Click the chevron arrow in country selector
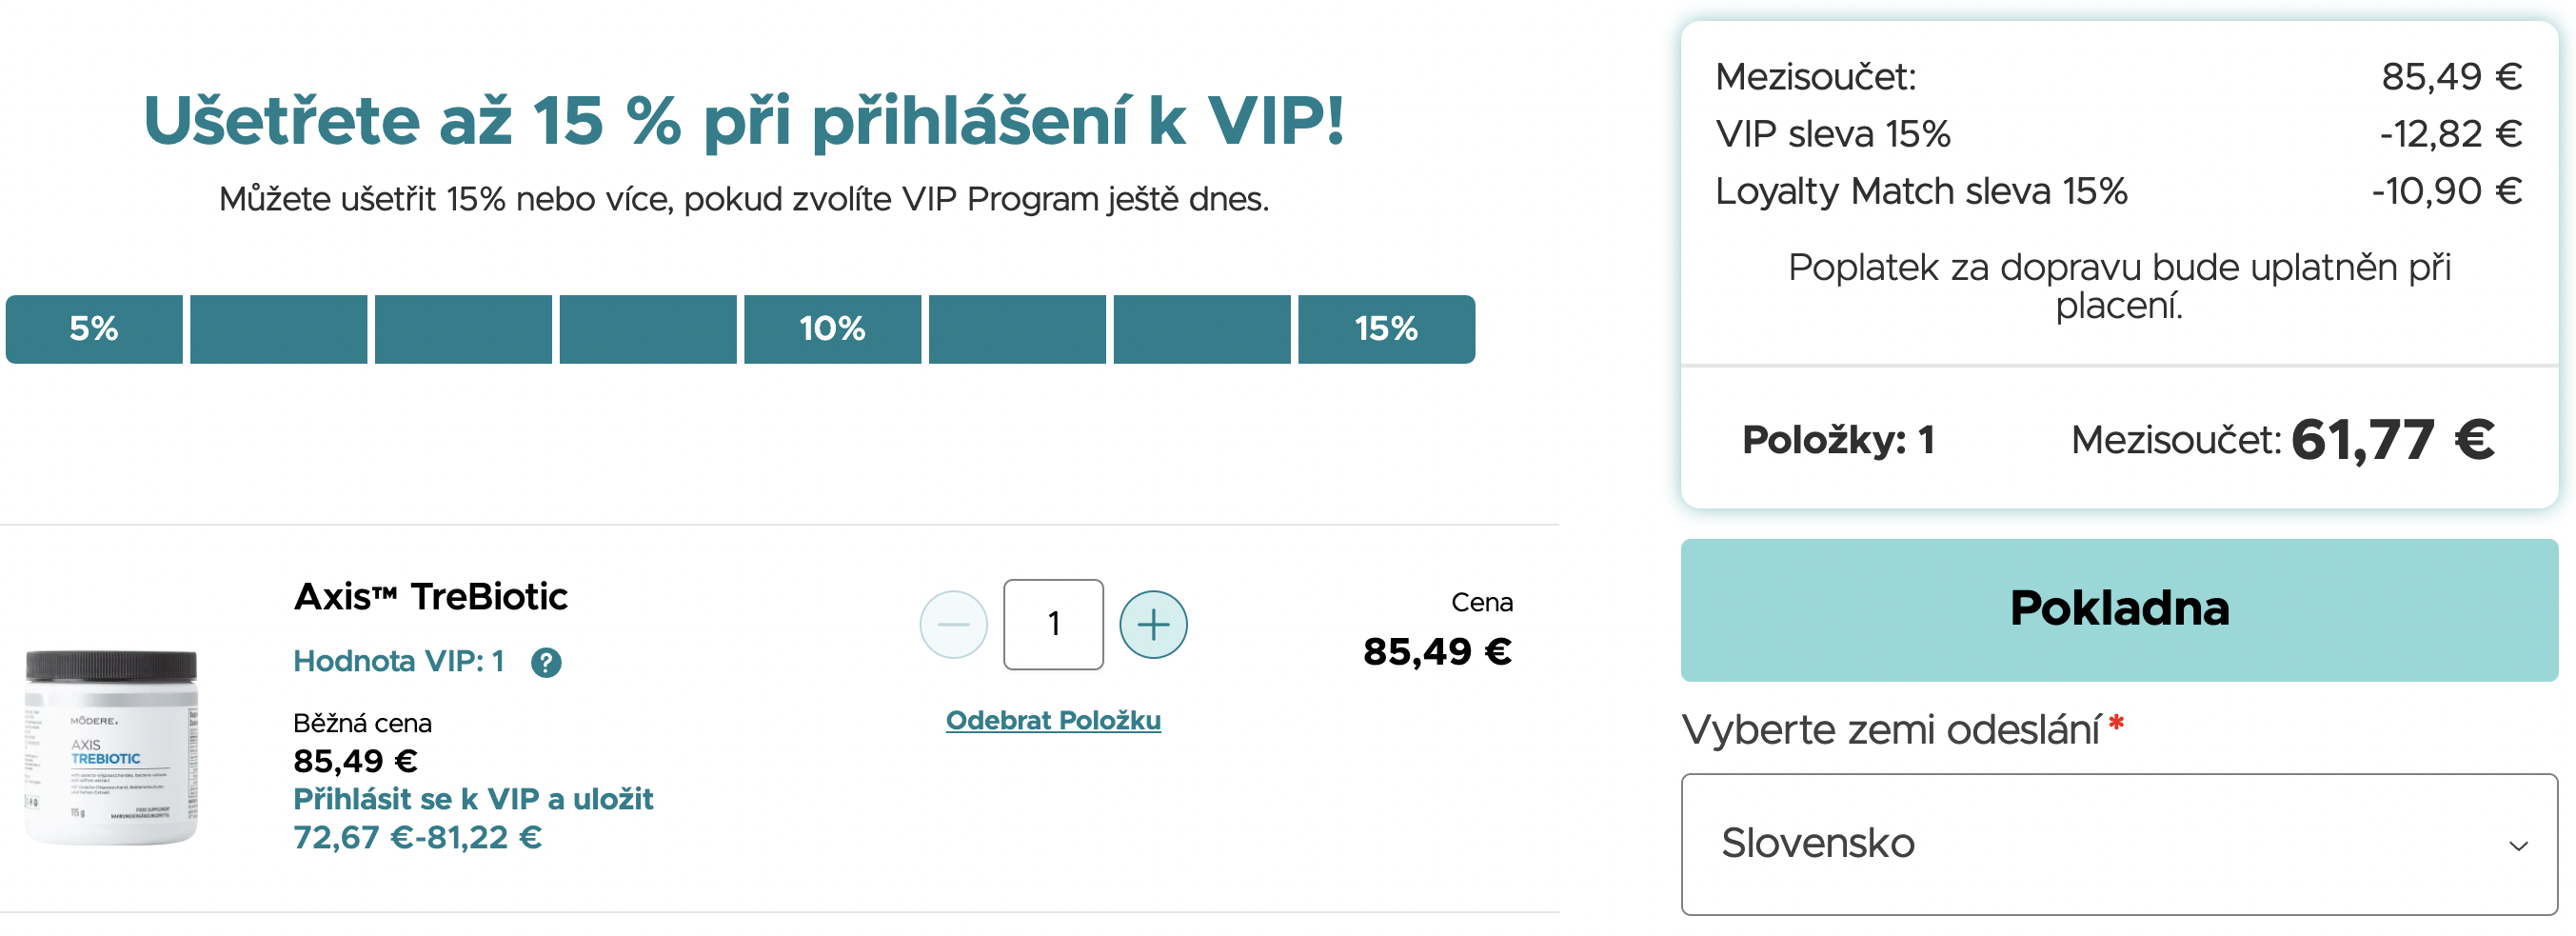2576x936 pixels. pyautogui.click(x=2518, y=846)
